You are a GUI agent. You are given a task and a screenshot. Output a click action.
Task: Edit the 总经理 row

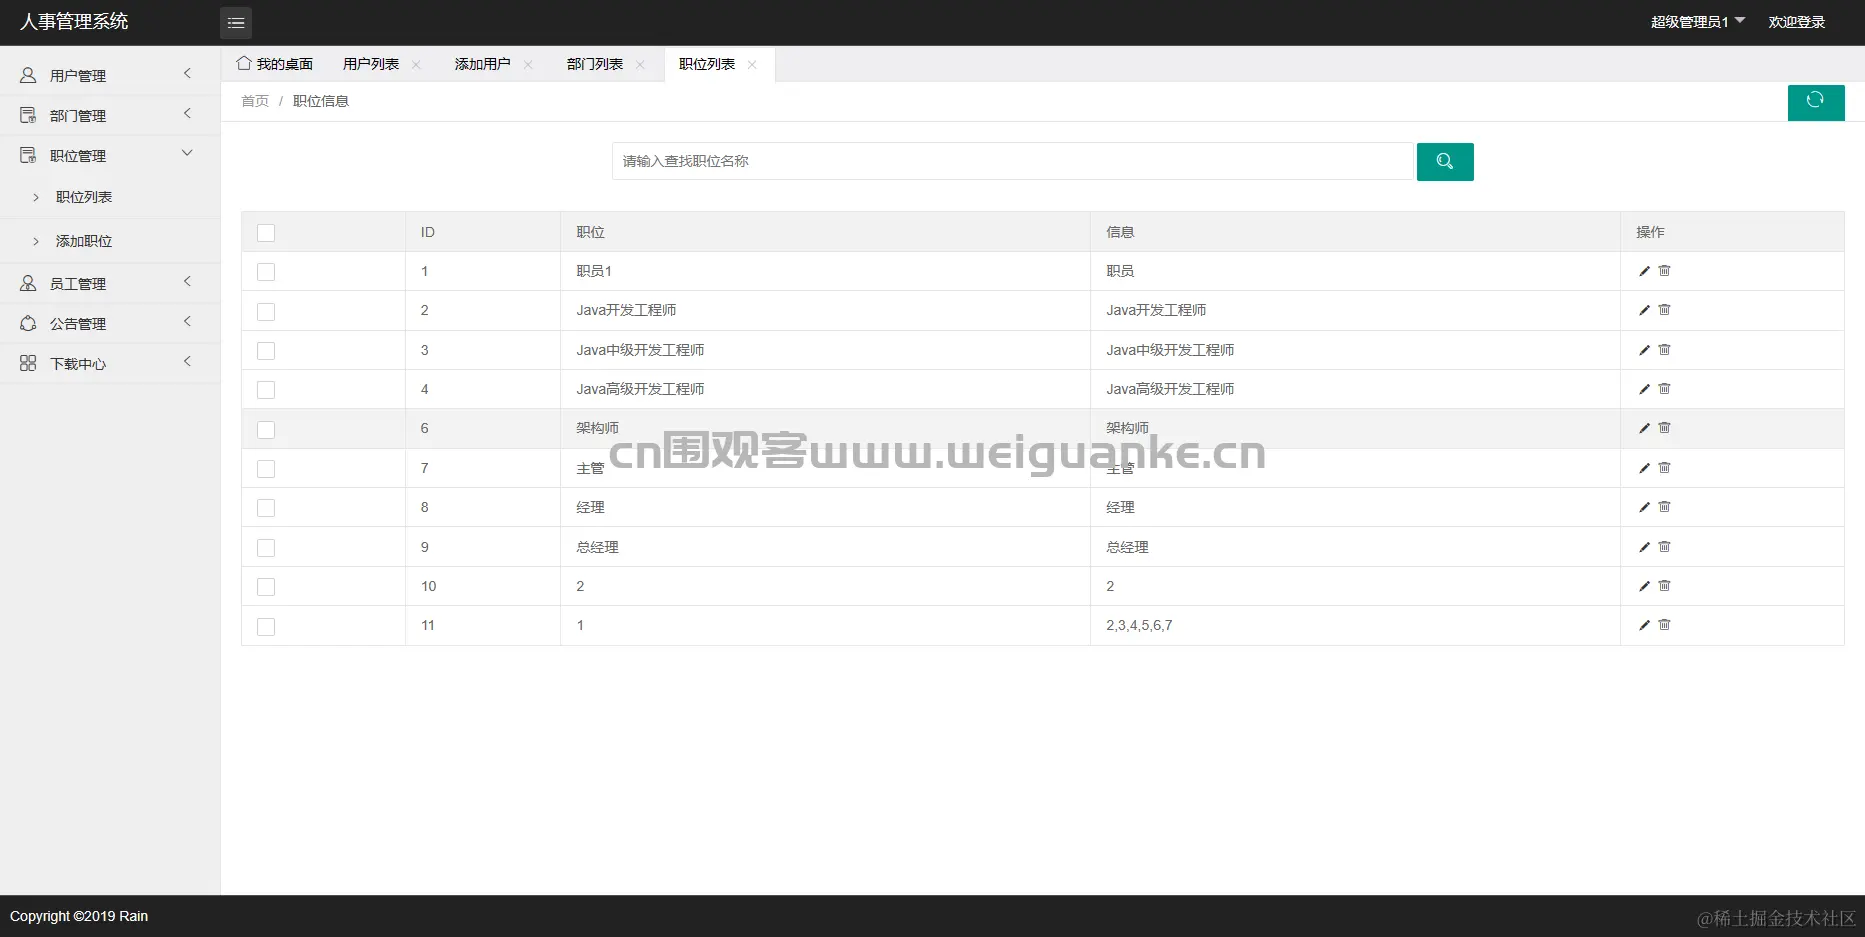point(1645,547)
